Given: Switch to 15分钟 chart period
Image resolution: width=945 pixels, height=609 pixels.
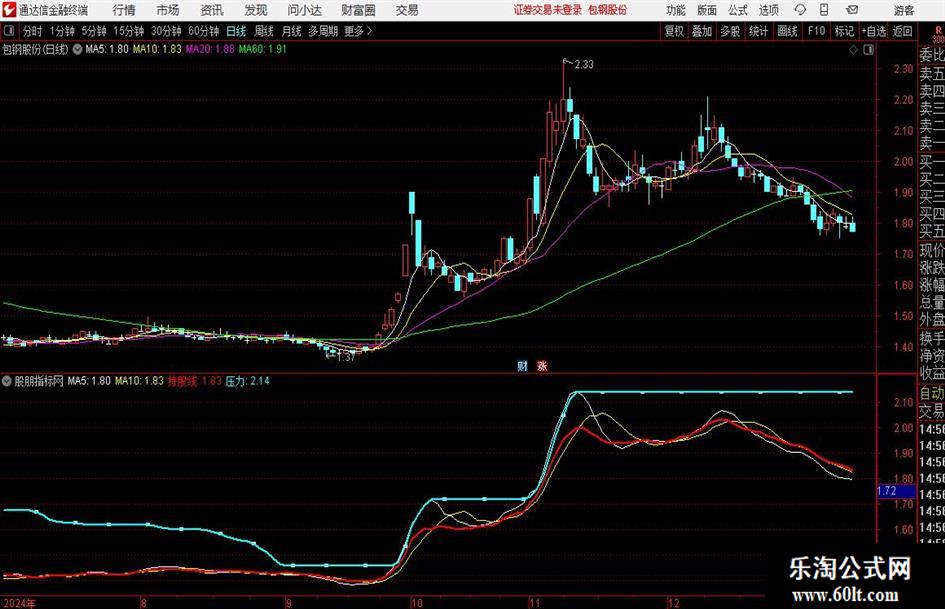Looking at the screenshot, I should coord(128,31).
